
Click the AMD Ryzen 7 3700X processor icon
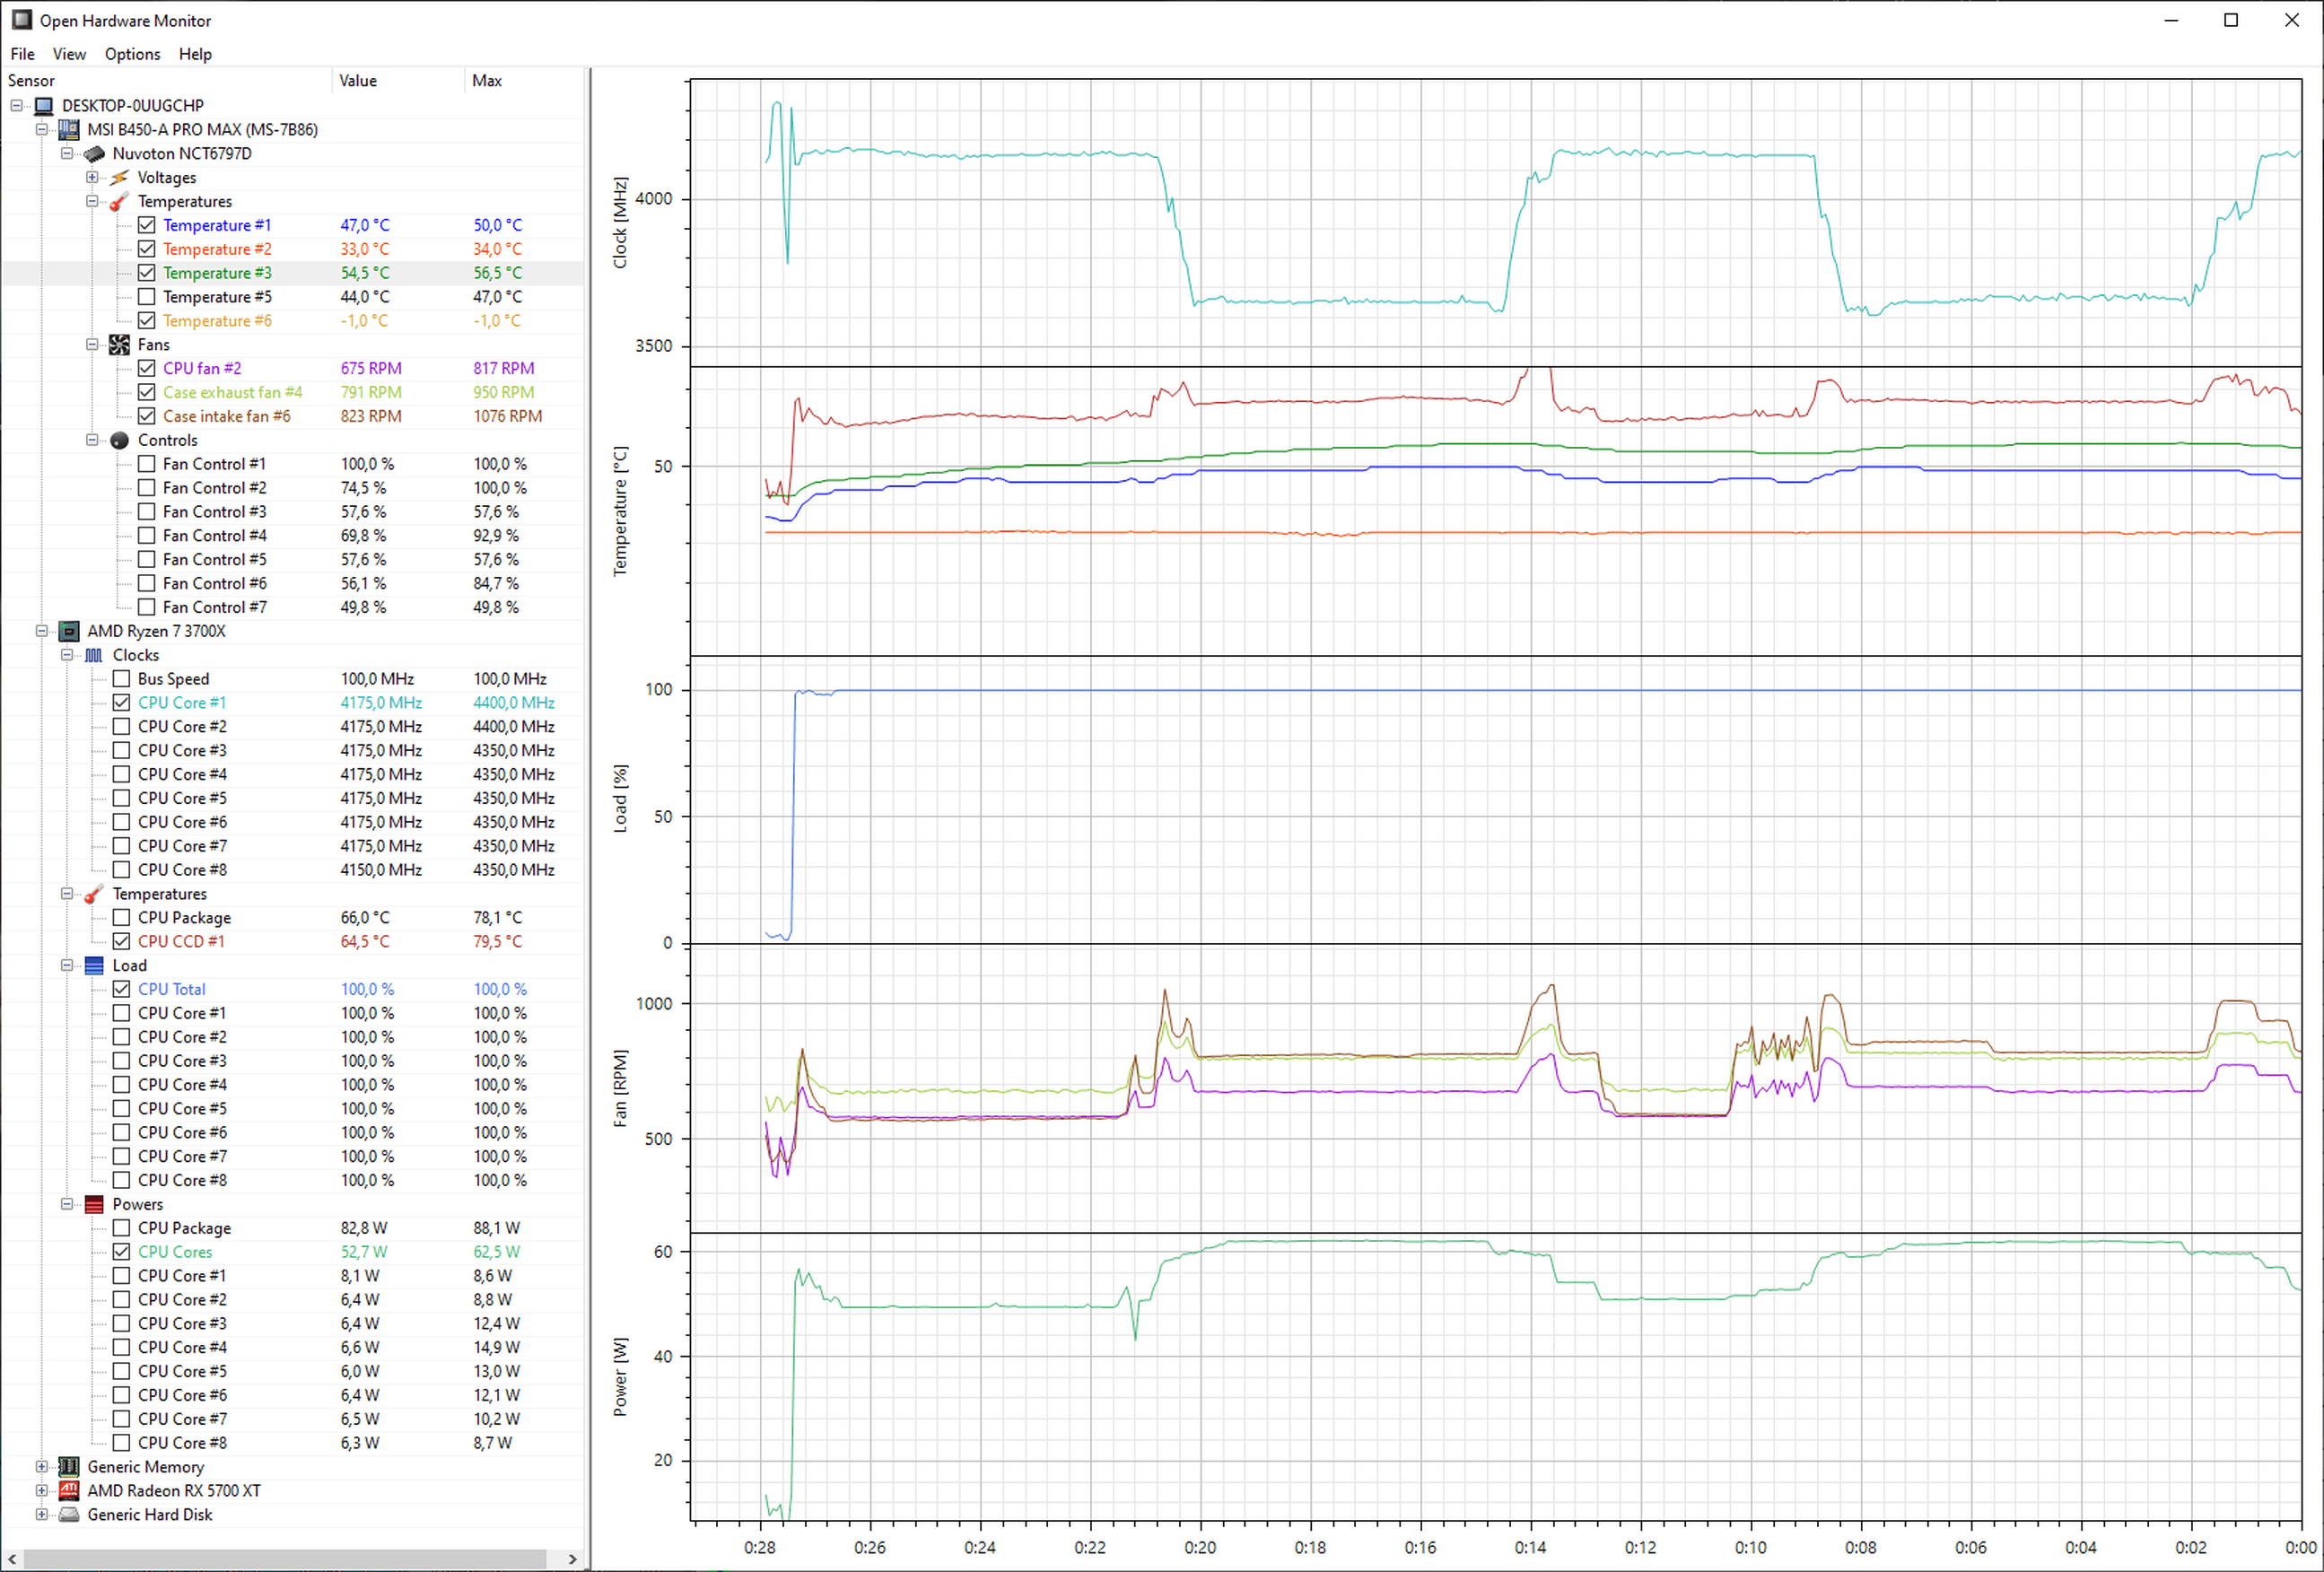[69, 631]
